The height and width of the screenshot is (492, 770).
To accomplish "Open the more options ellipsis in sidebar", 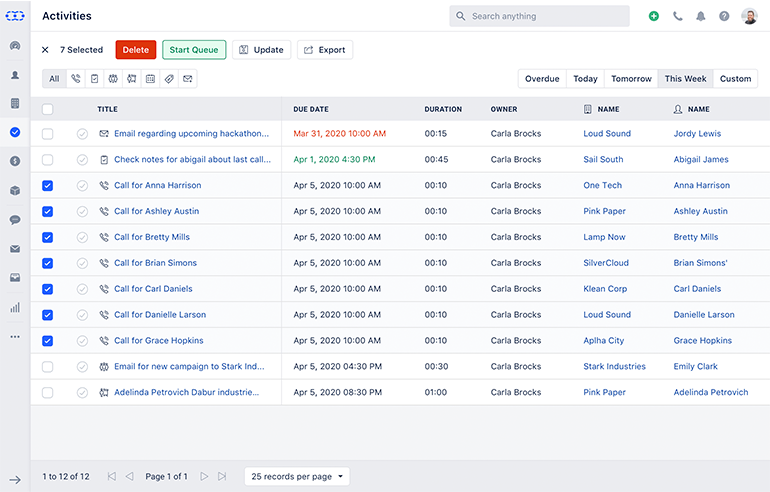I will point(15,337).
